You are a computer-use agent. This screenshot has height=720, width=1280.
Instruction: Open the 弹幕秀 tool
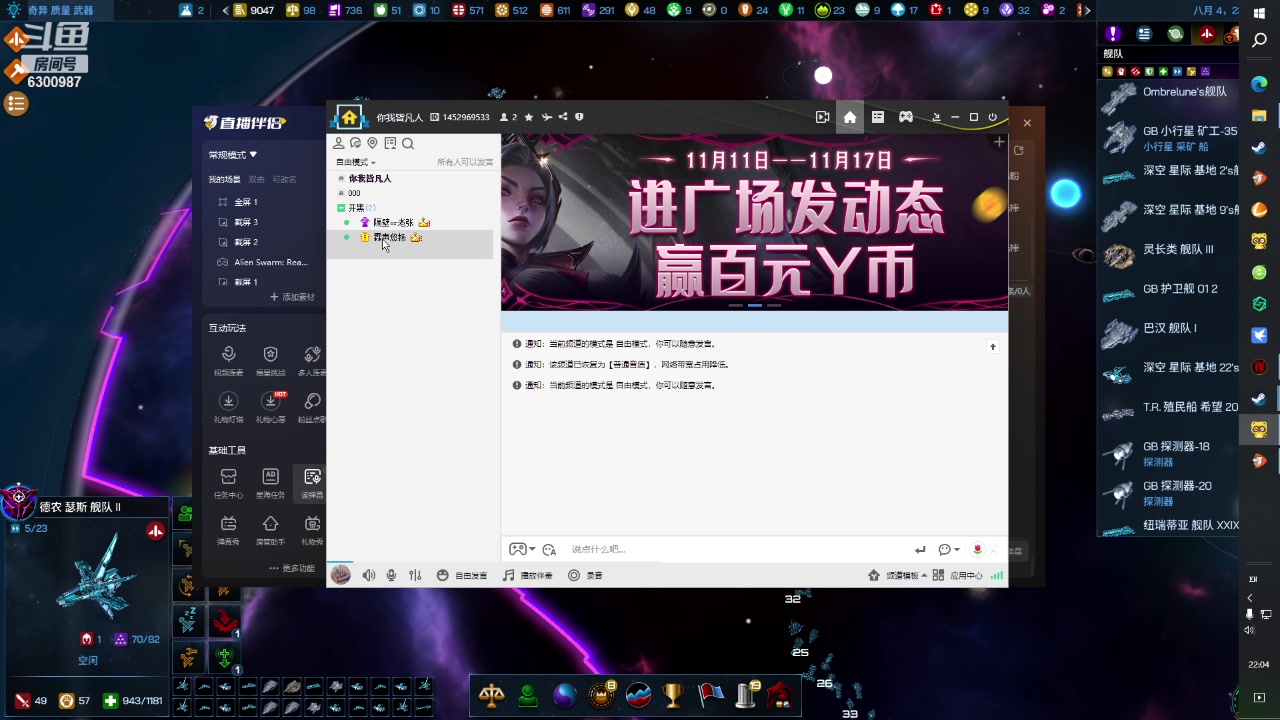pyautogui.click(x=228, y=530)
